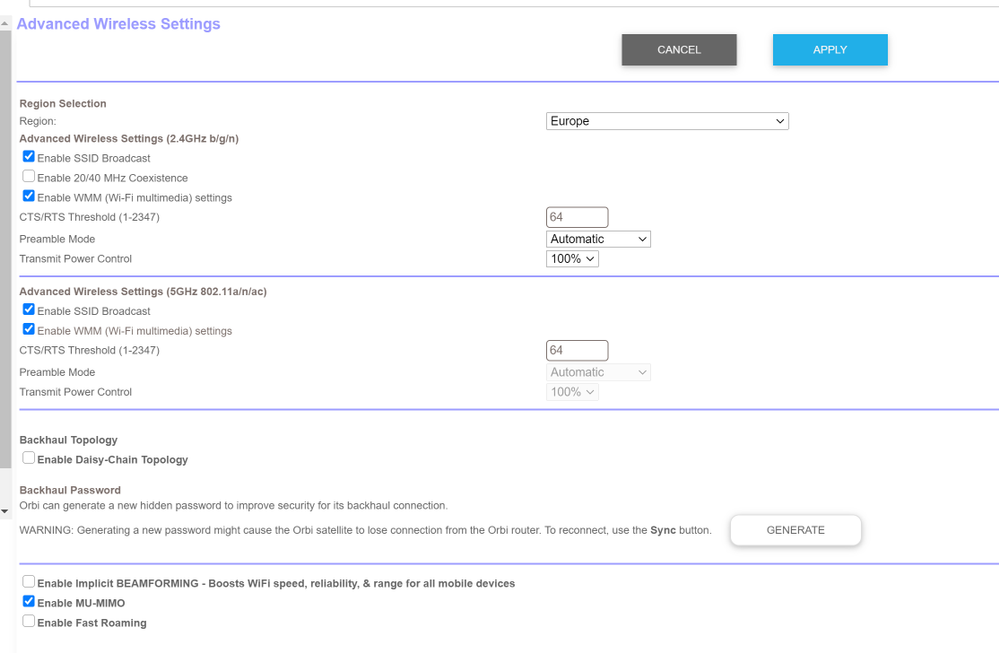Open the 2.4GHz Transmit Power Control dropdown
The width and height of the screenshot is (999, 653).
click(x=573, y=259)
